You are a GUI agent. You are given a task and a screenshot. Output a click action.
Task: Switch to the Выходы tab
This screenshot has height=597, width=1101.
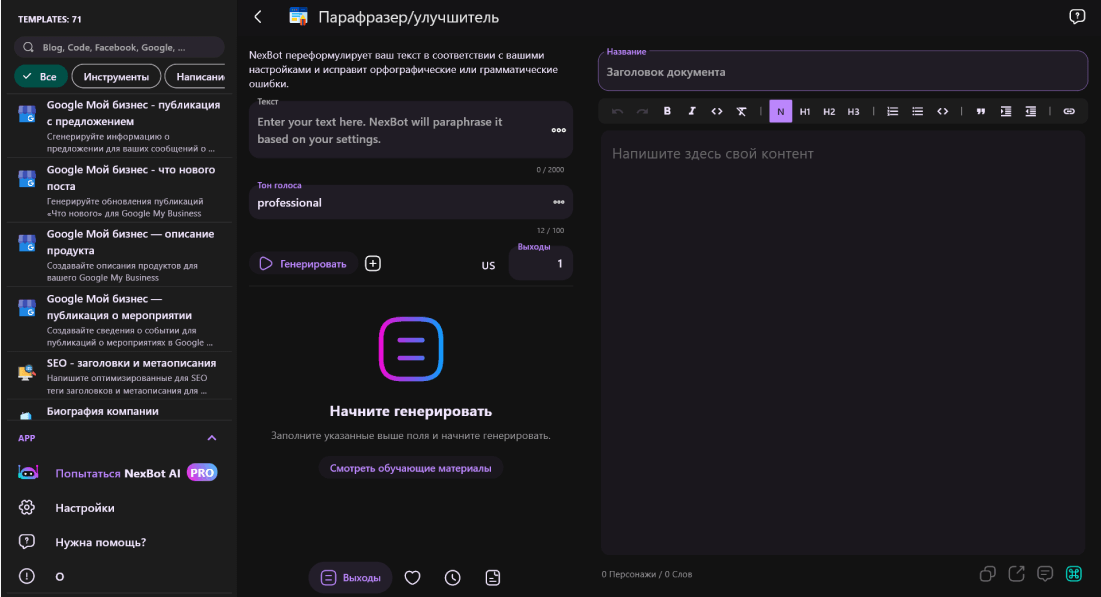(350, 577)
